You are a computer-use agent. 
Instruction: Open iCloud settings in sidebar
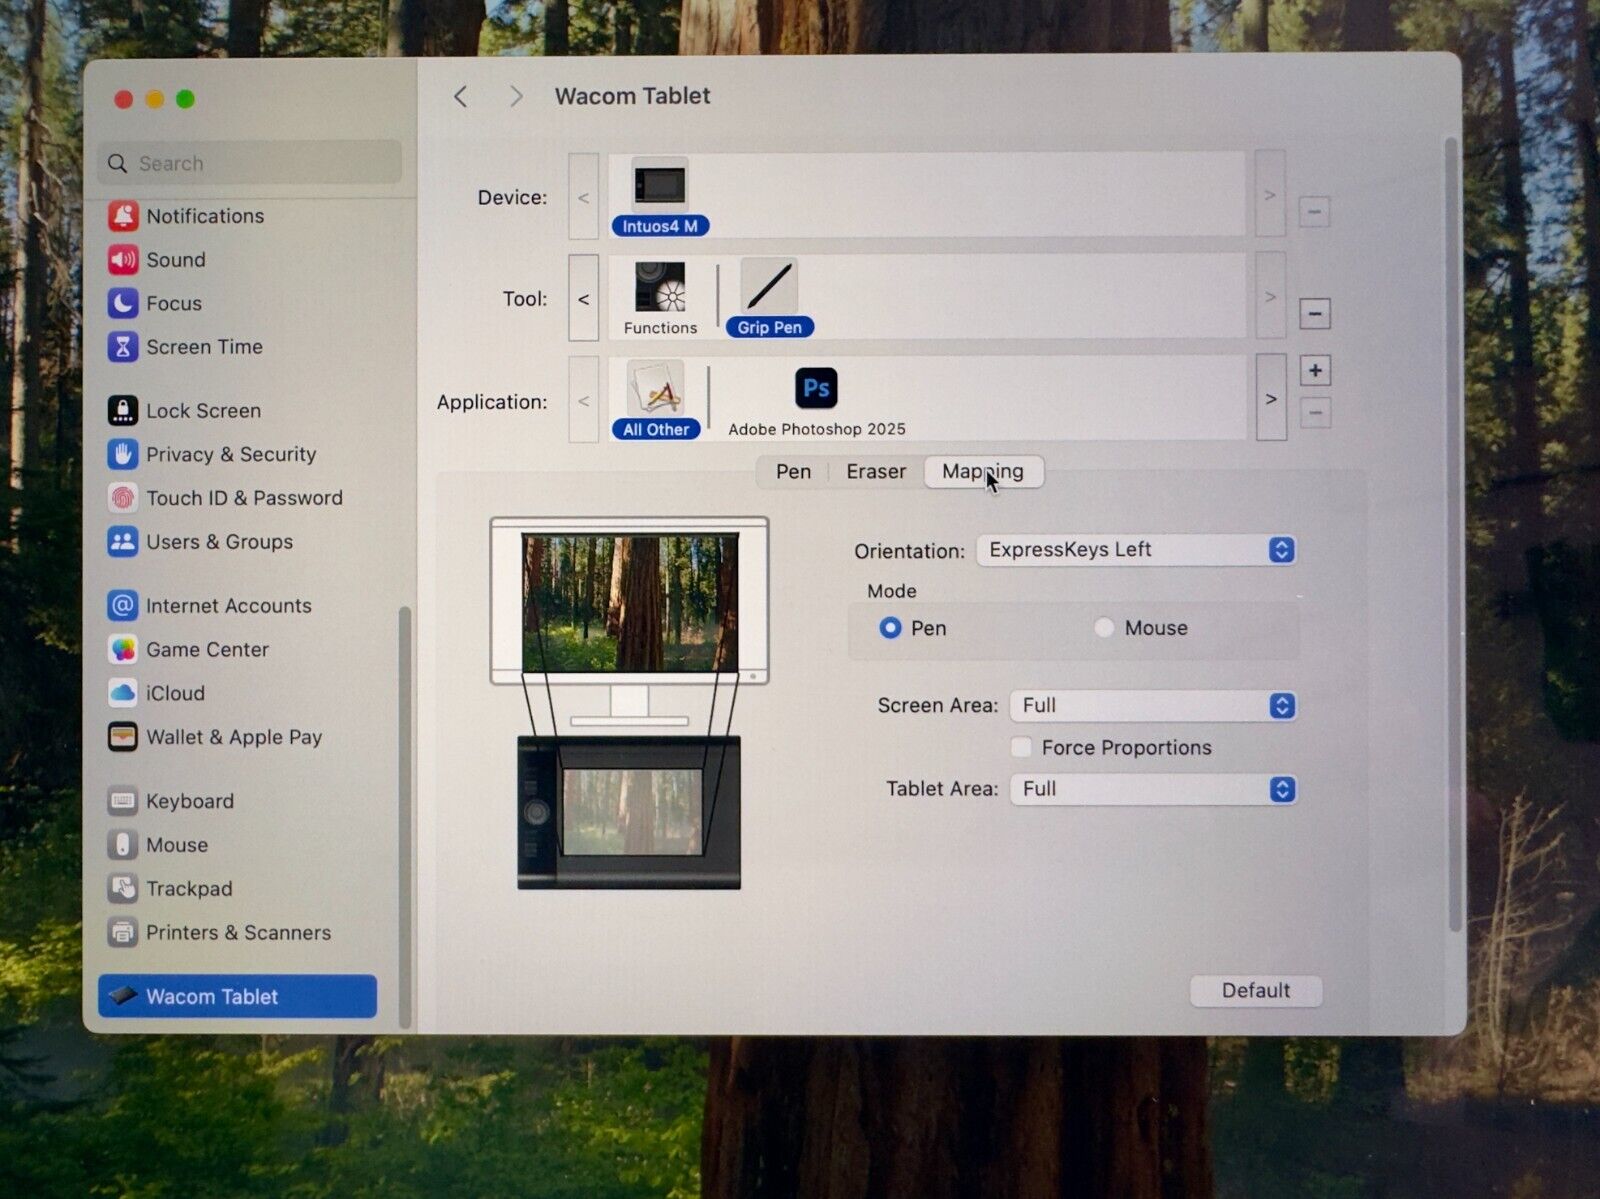pos(156,693)
